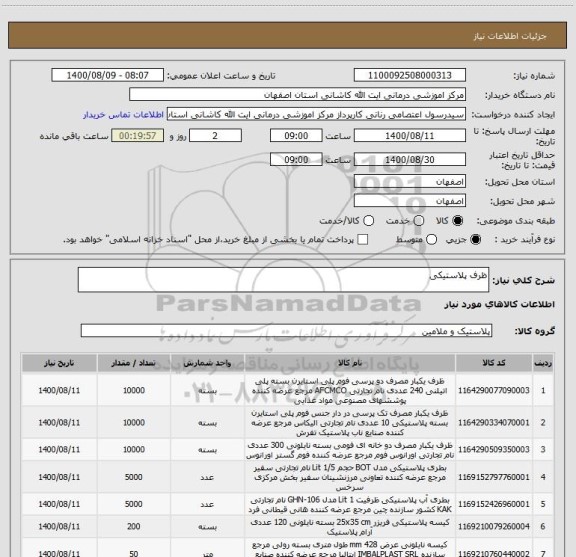This screenshot has height=557, width=576.
Task: Choose the متوسط purchase type radio
Action: coord(431,240)
